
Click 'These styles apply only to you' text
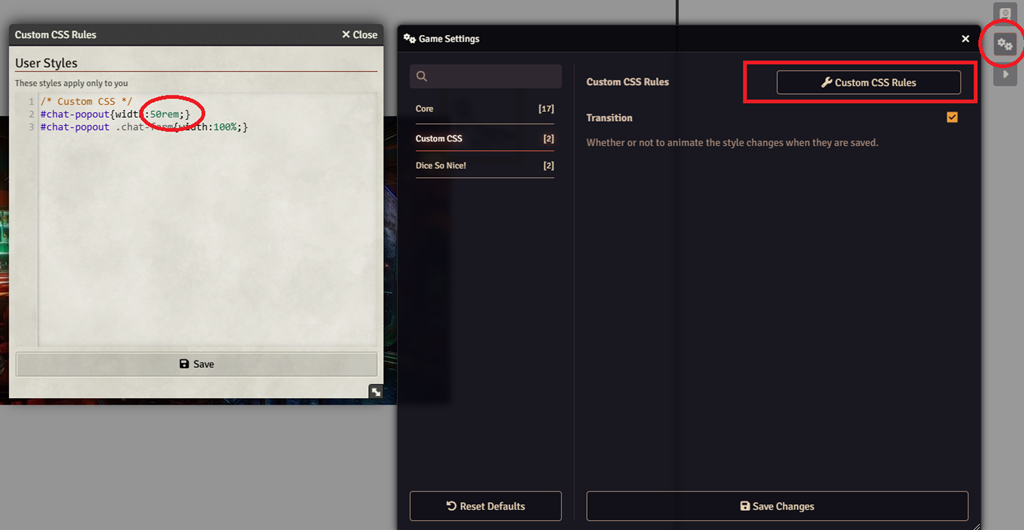(71, 84)
